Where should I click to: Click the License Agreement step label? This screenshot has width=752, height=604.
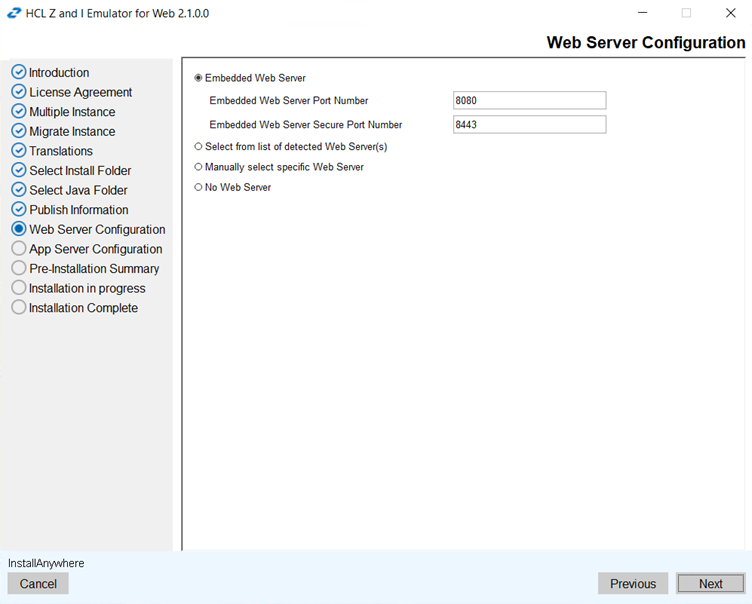[81, 92]
